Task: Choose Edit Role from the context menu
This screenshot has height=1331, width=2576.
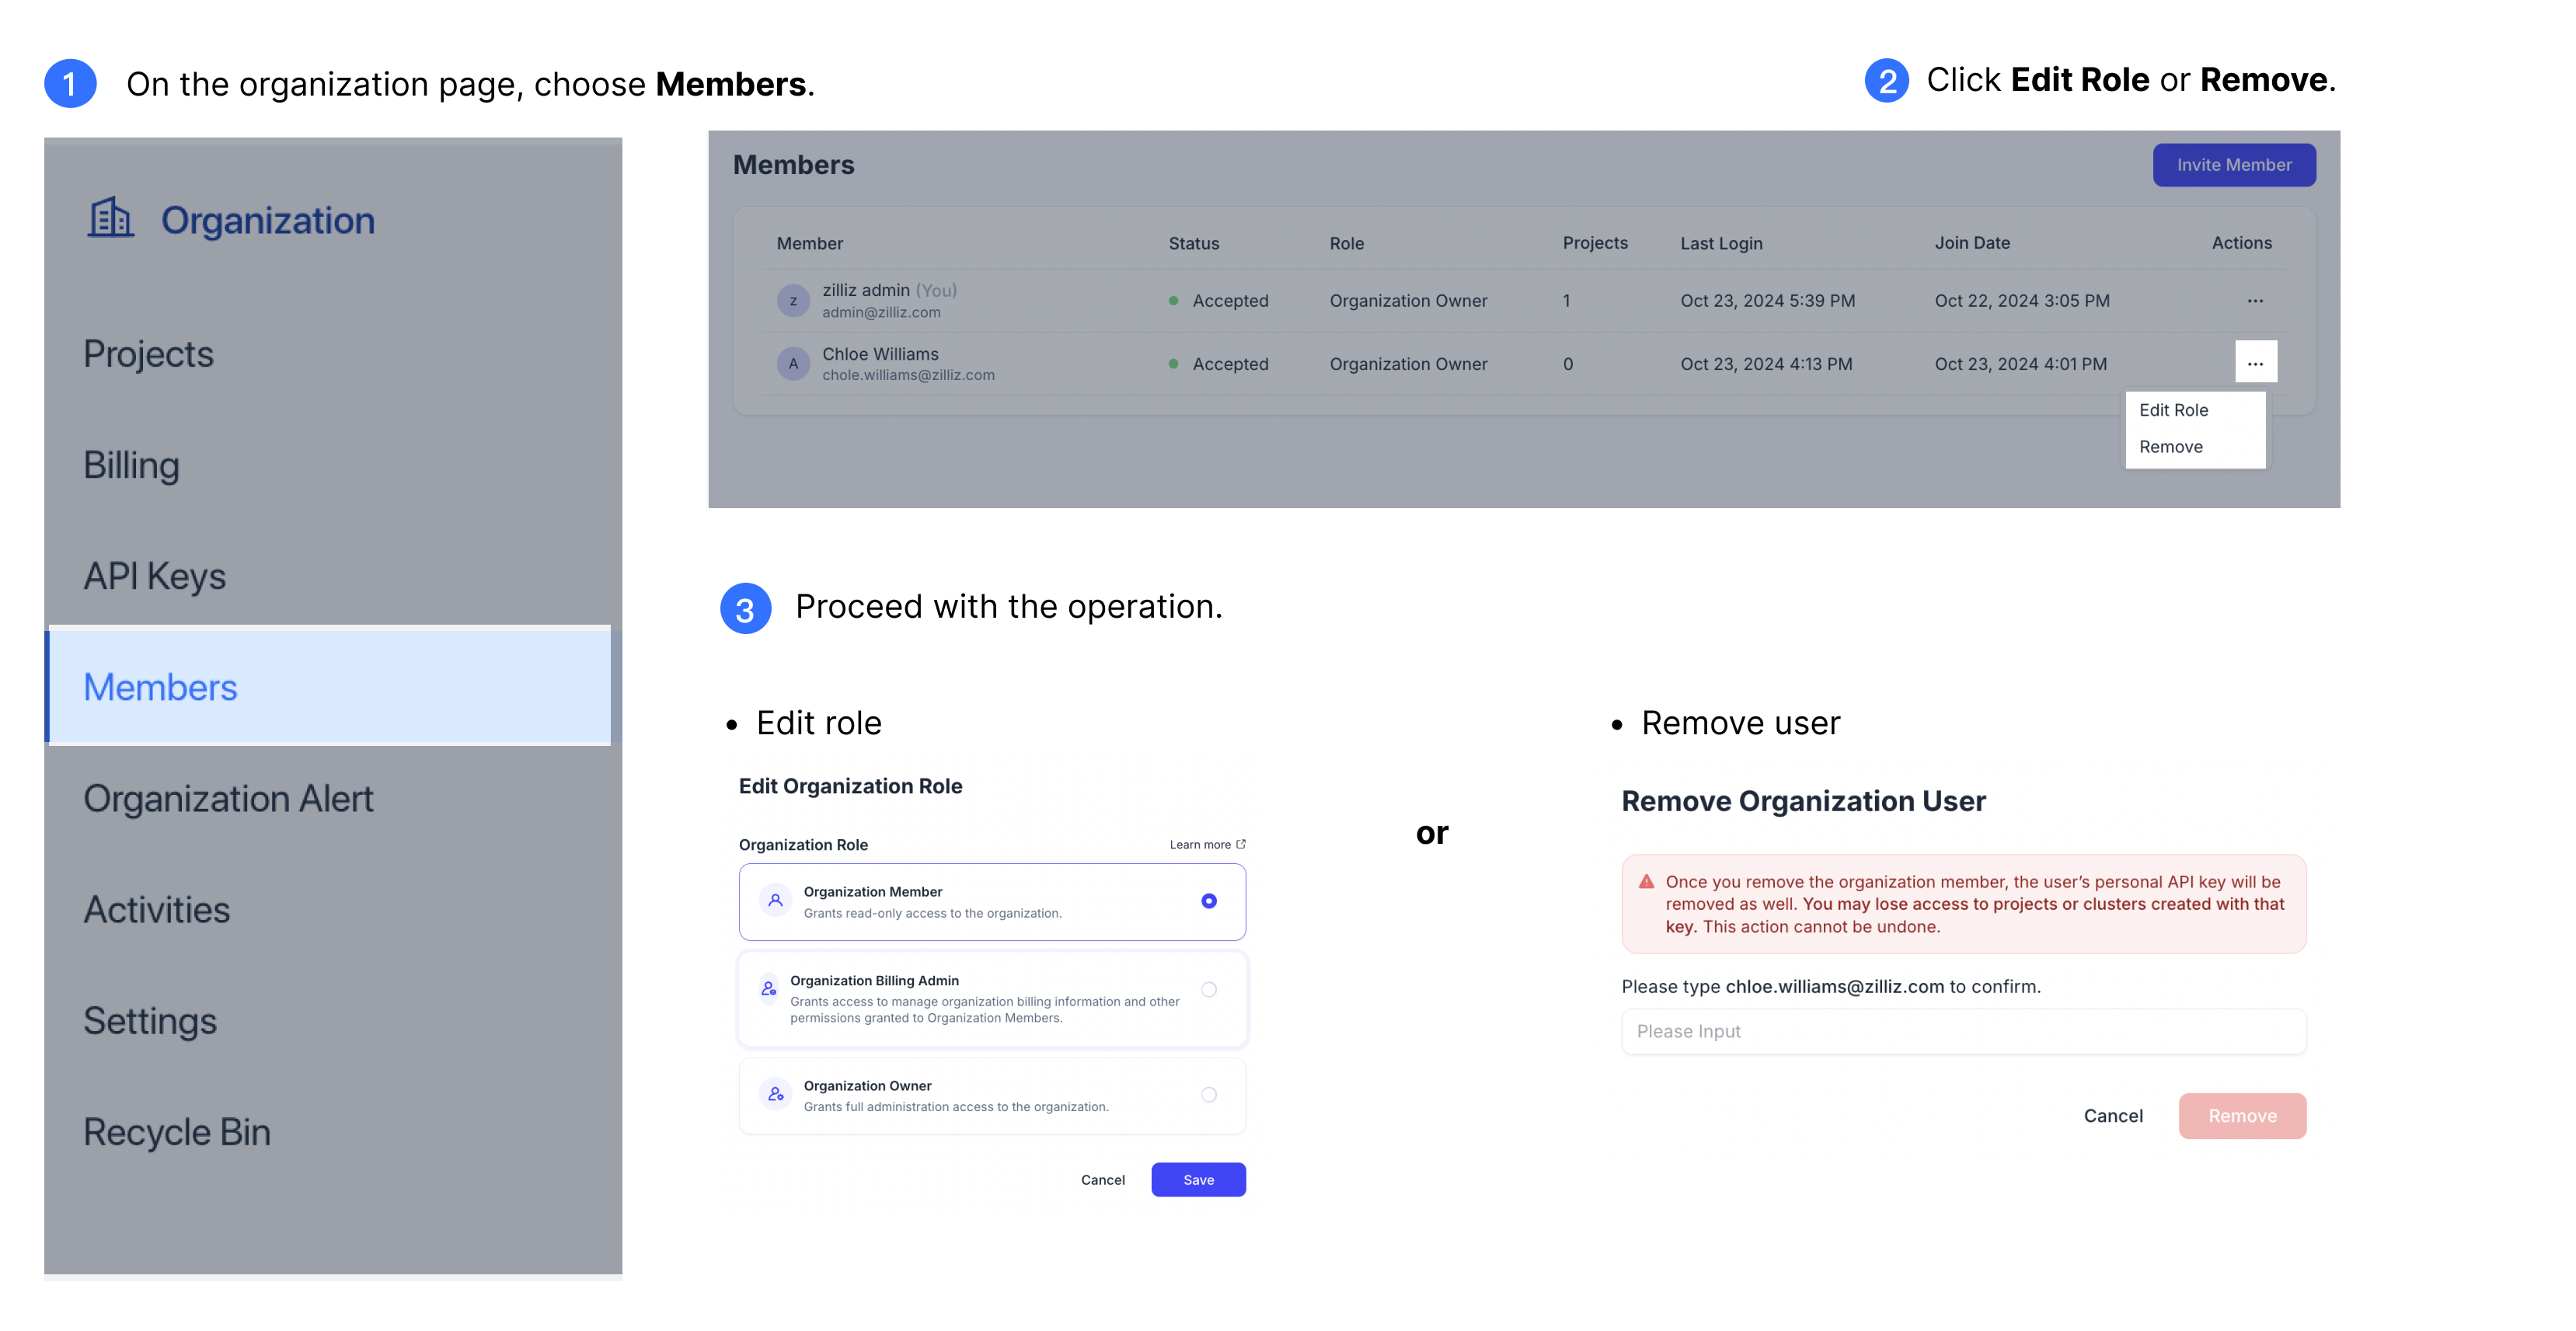Action: (x=2173, y=410)
